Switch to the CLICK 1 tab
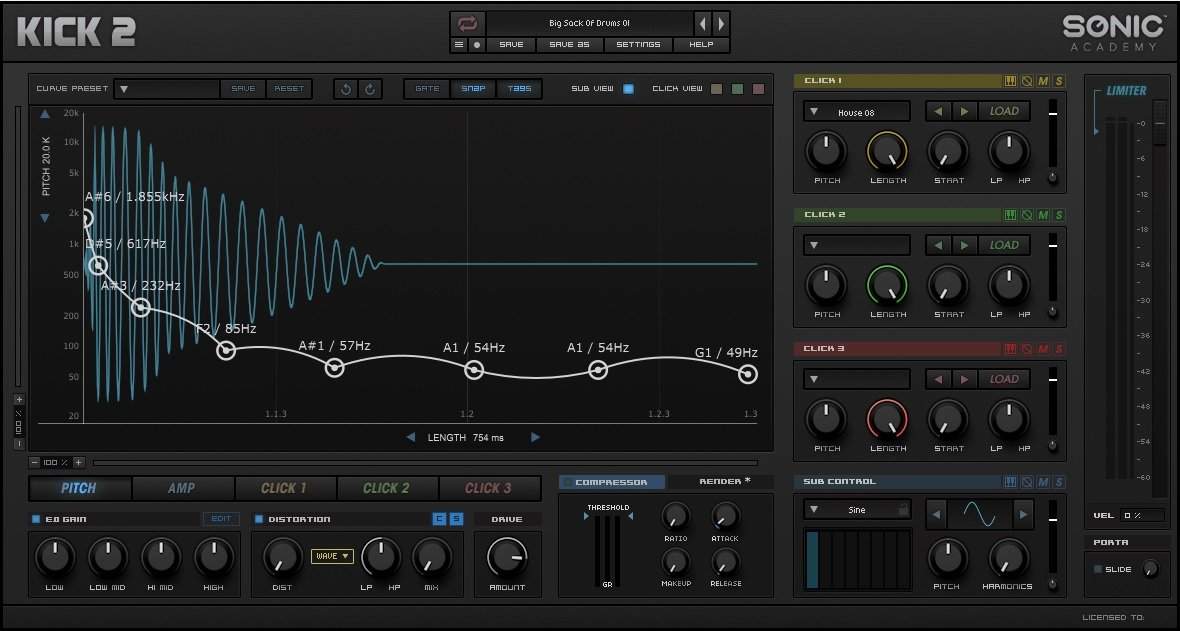1180x631 pixels. point(284,488)
